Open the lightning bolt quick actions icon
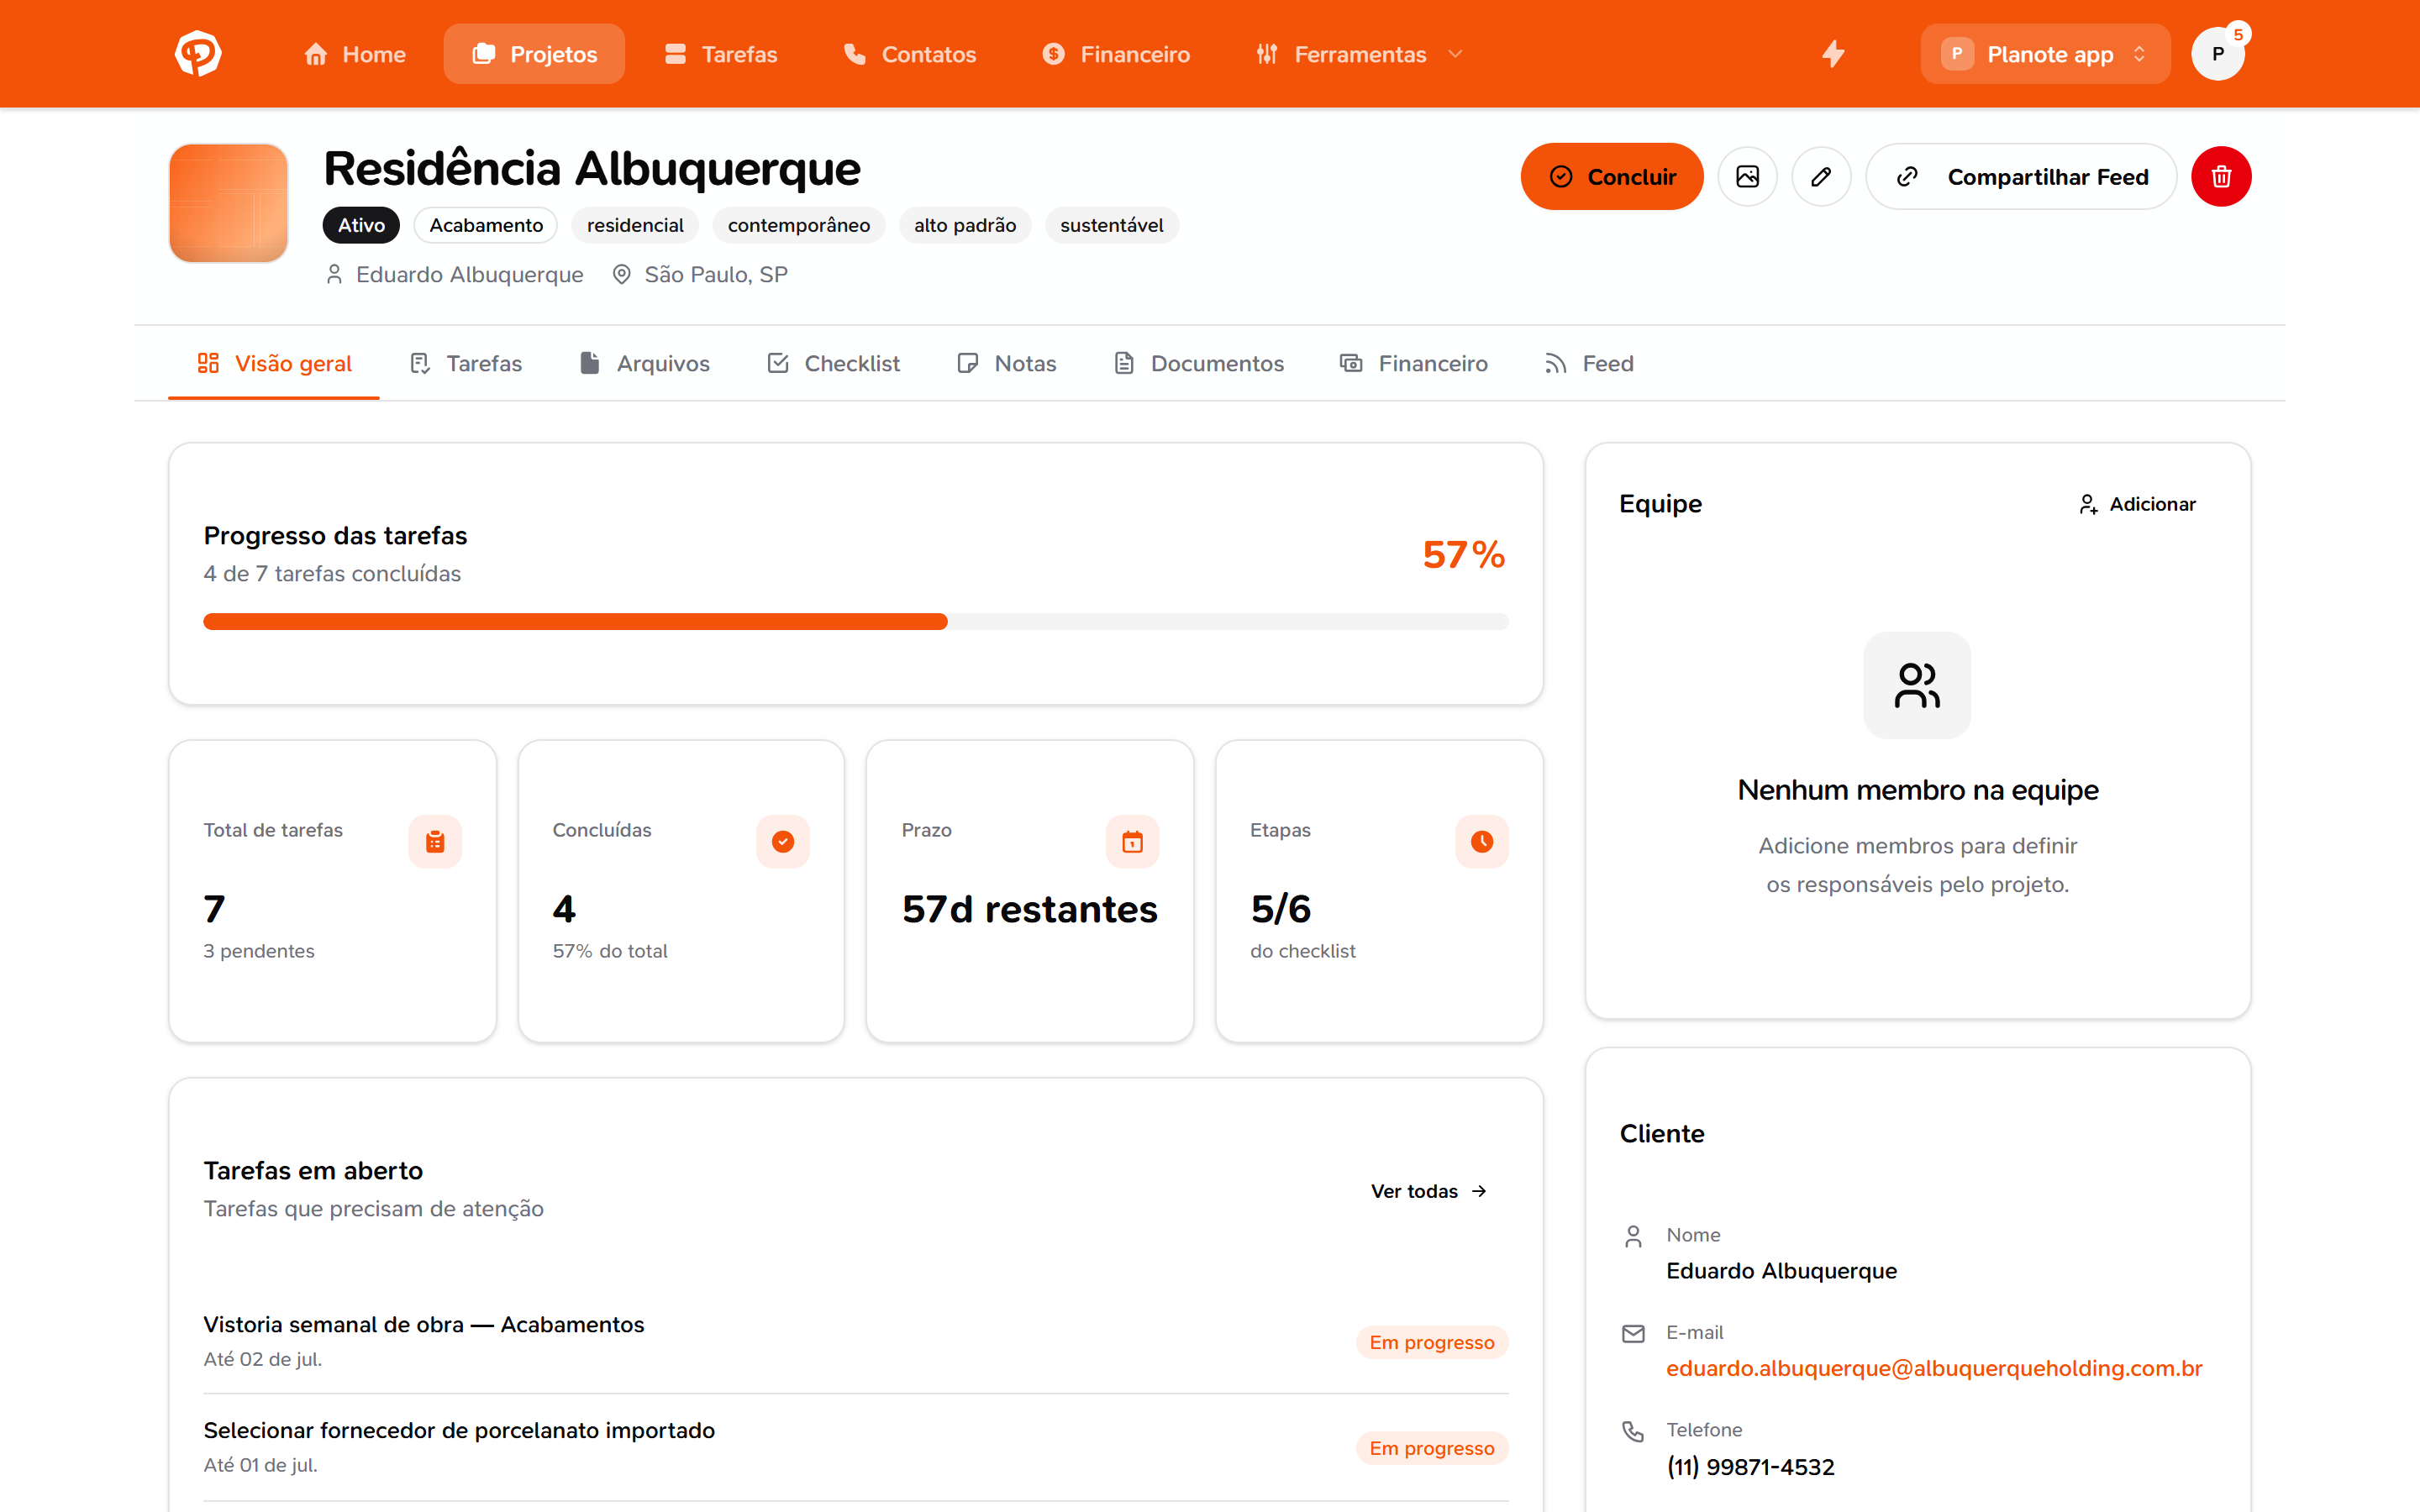Viewport: 2420px width, 1512px height. [x=1832, y=54]
